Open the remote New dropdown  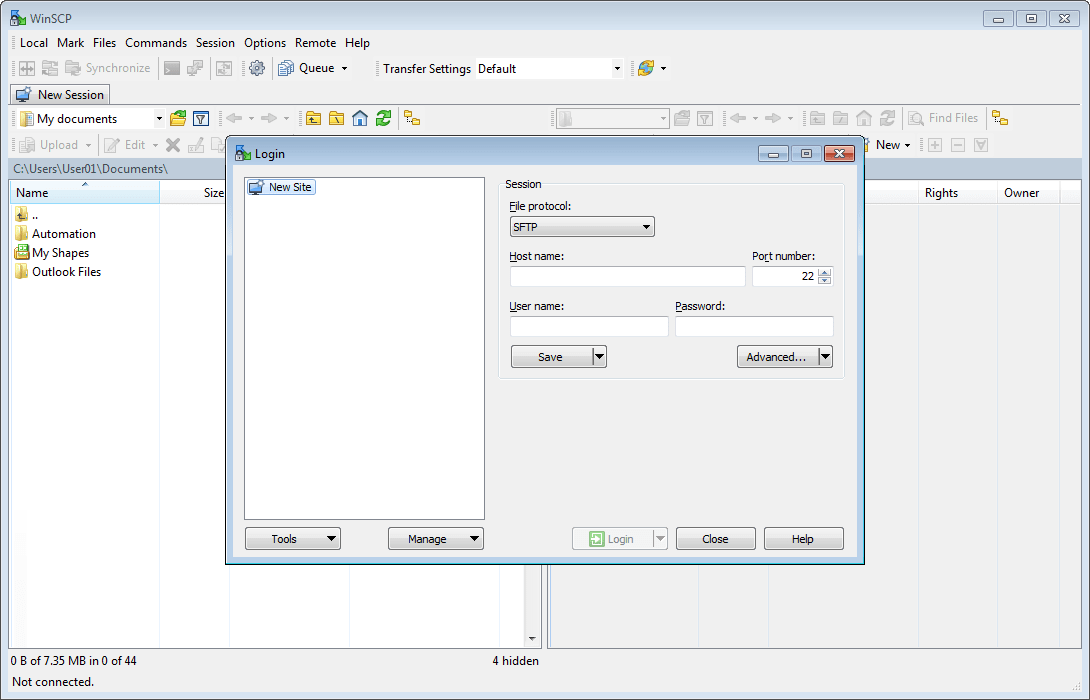[x=893, y=145]
